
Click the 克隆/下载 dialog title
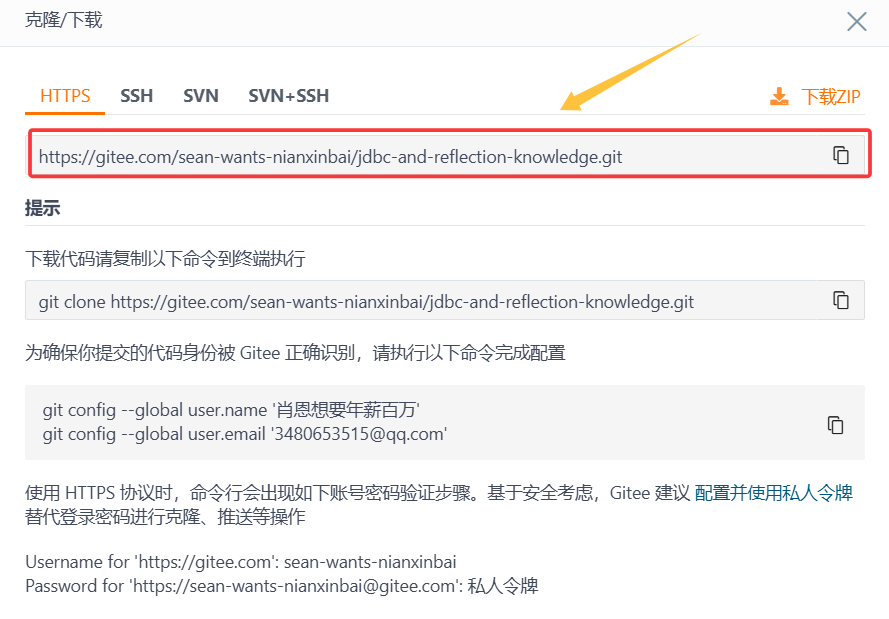coord(64,20)
